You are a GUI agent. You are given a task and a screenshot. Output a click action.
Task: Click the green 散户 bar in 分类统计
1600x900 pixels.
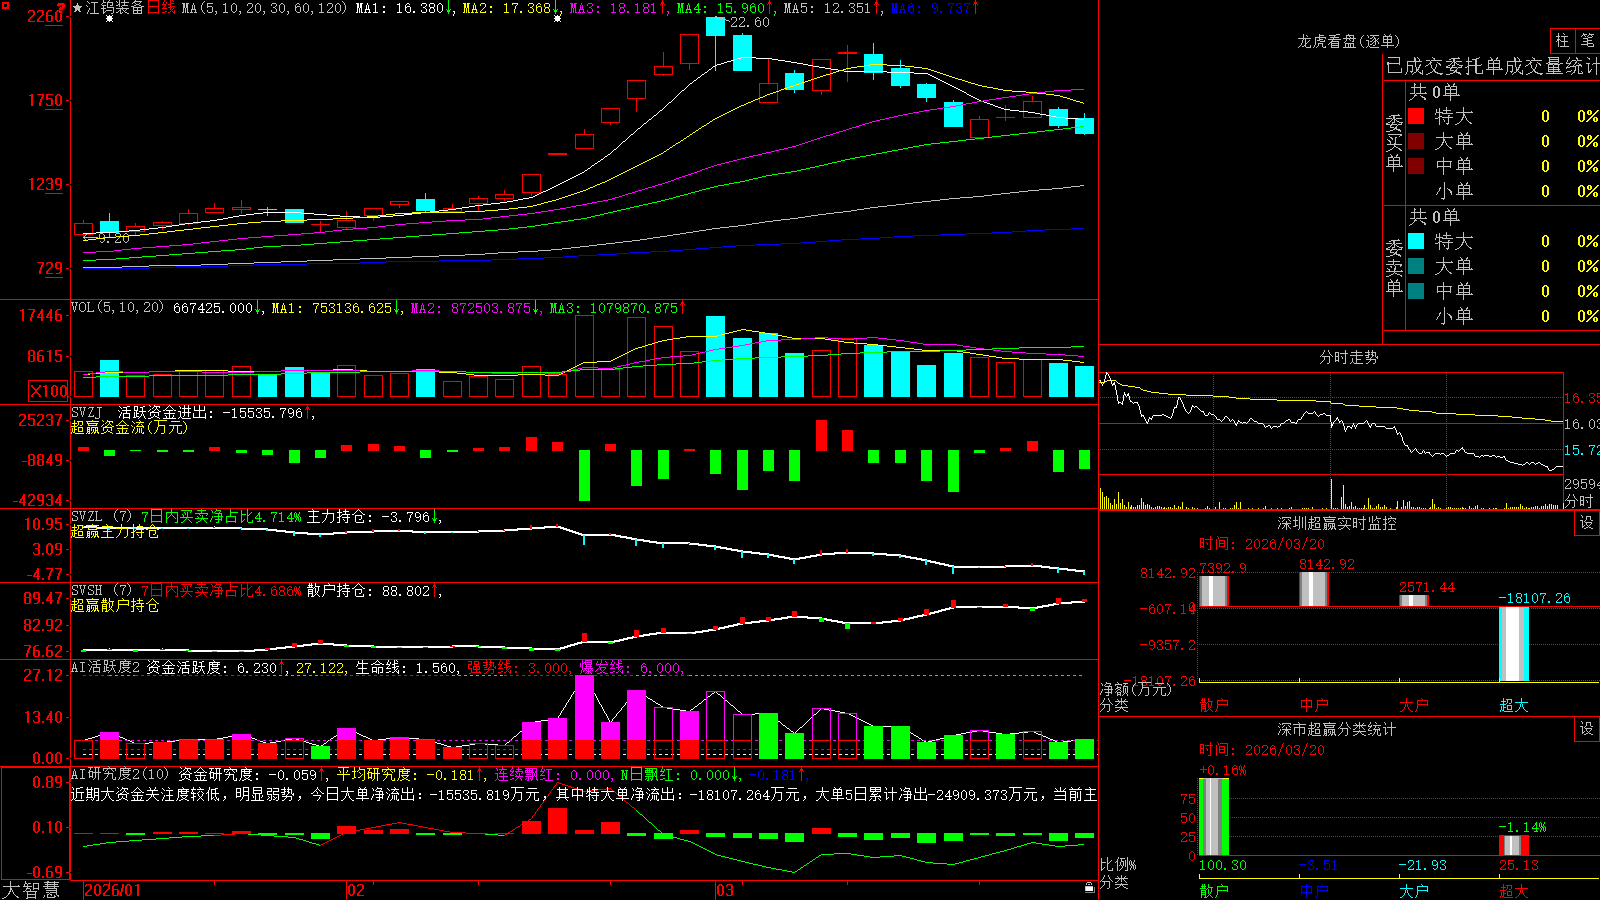pyautogui.click(x=1213, y=817)
